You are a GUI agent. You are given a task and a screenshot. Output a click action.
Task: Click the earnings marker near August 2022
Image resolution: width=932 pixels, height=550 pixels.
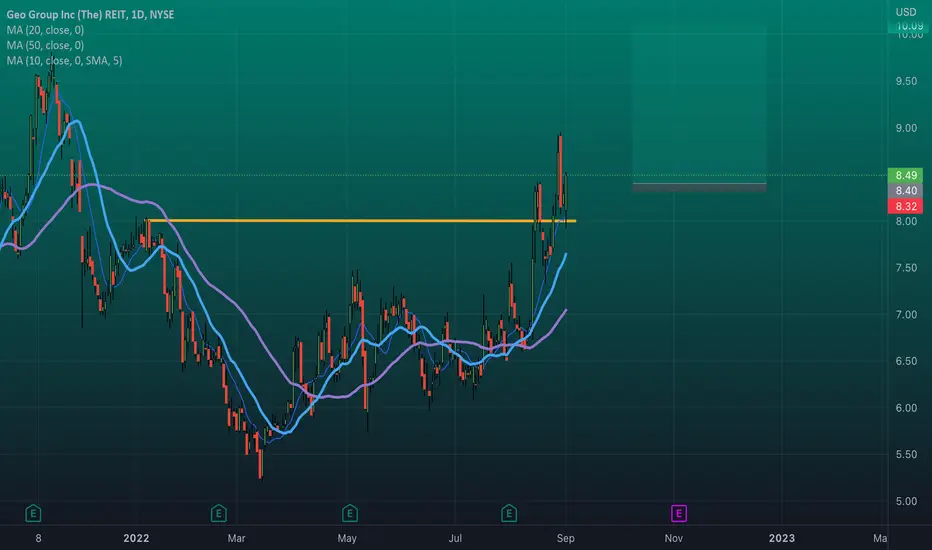(509, 513)
